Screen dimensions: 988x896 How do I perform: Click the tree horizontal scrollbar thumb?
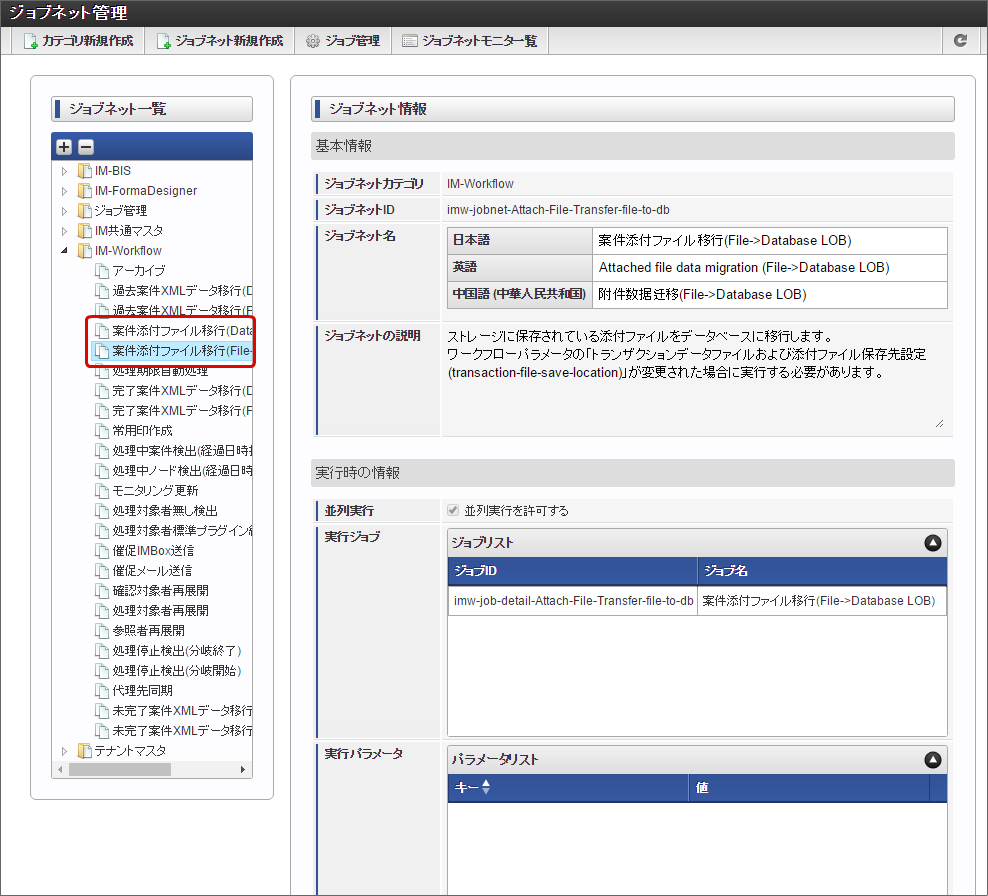point(120,769)
